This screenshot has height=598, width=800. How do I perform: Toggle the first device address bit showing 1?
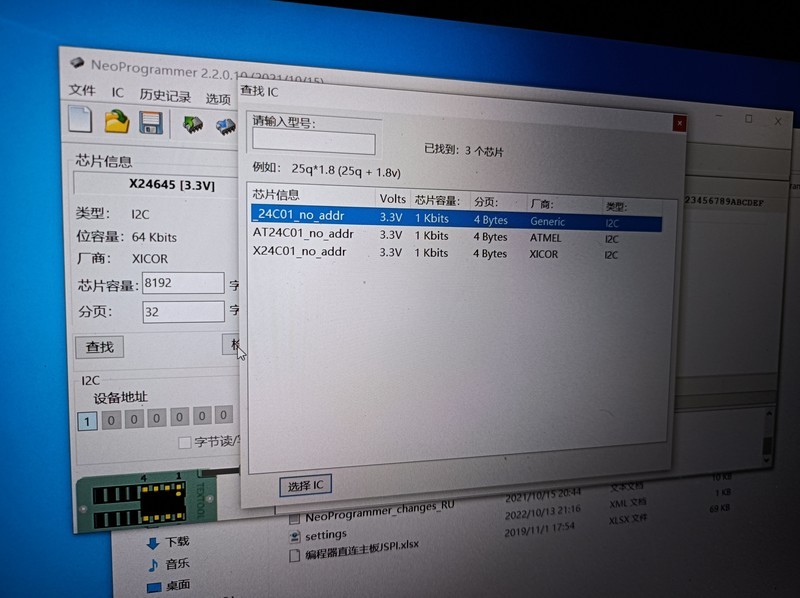87,420
